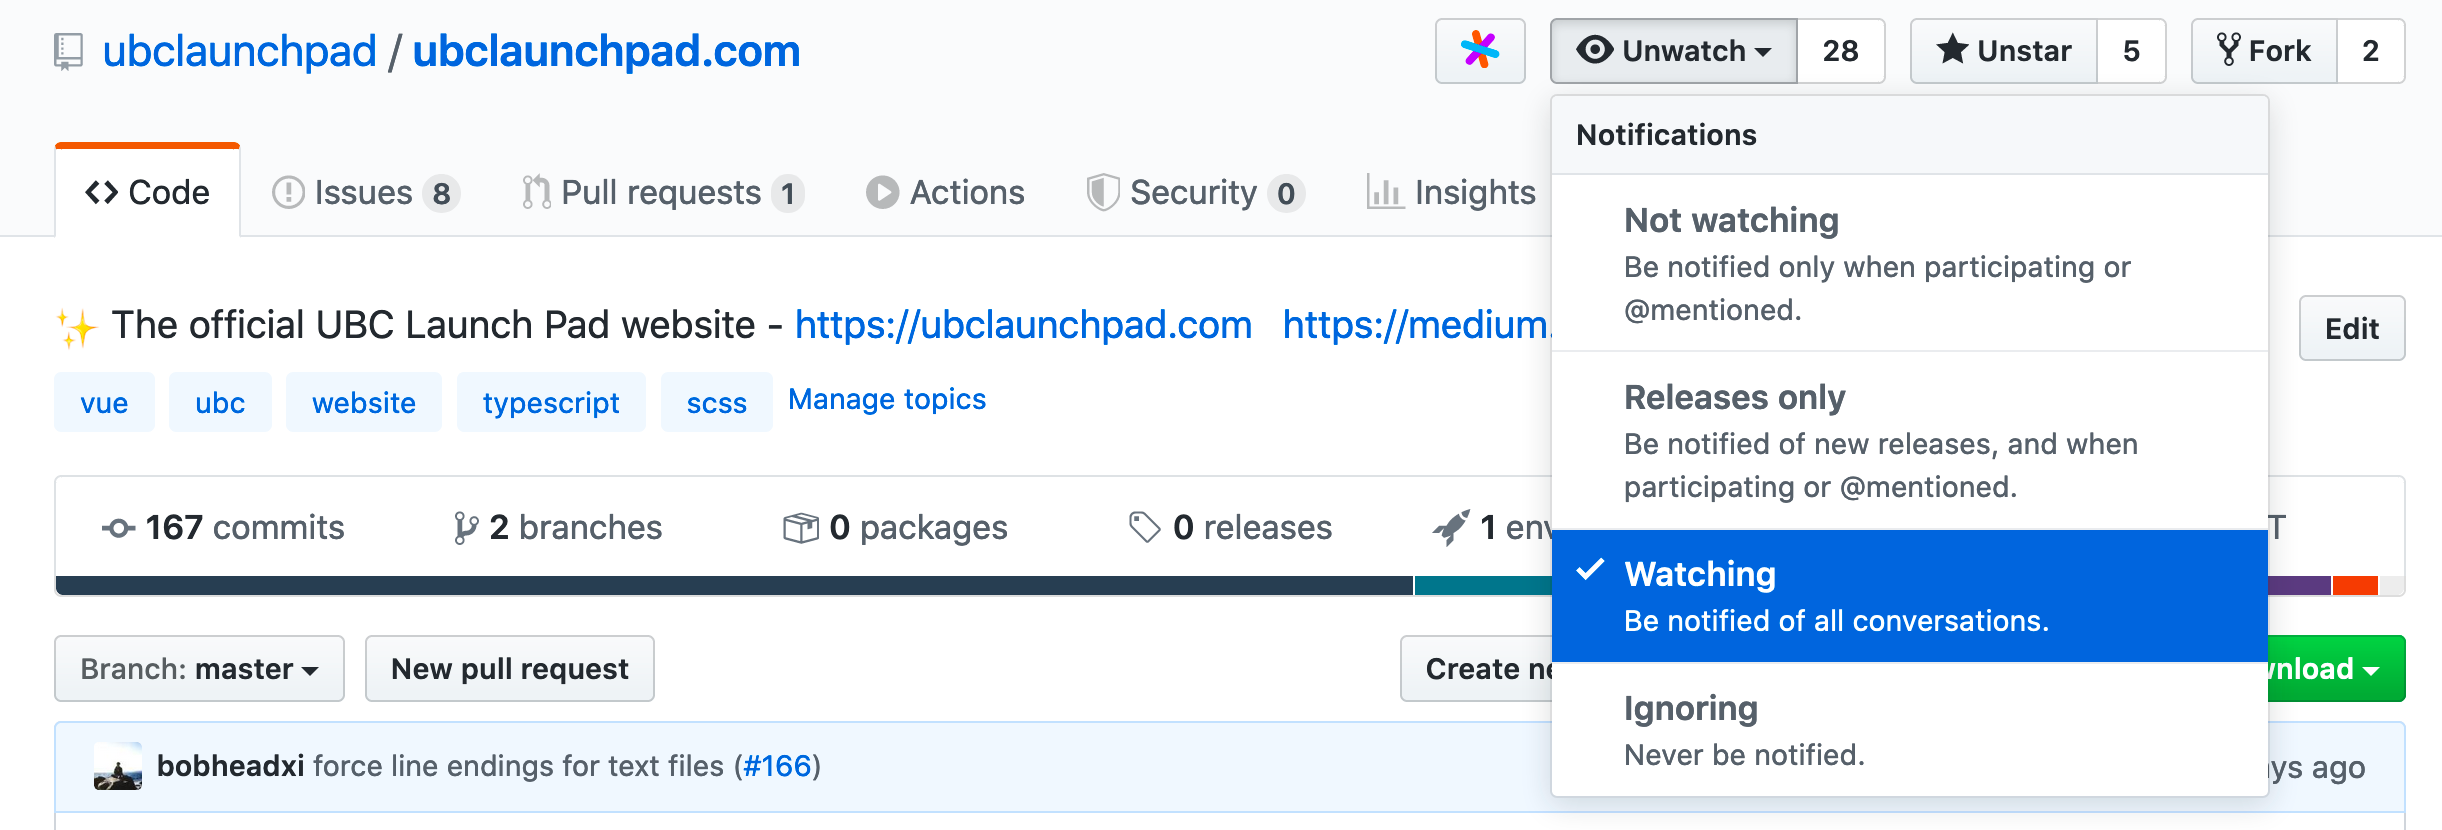Screen dimensions: 2442x830
Task: Select Ignoring notification option
Action: [x=1909, y=730]
